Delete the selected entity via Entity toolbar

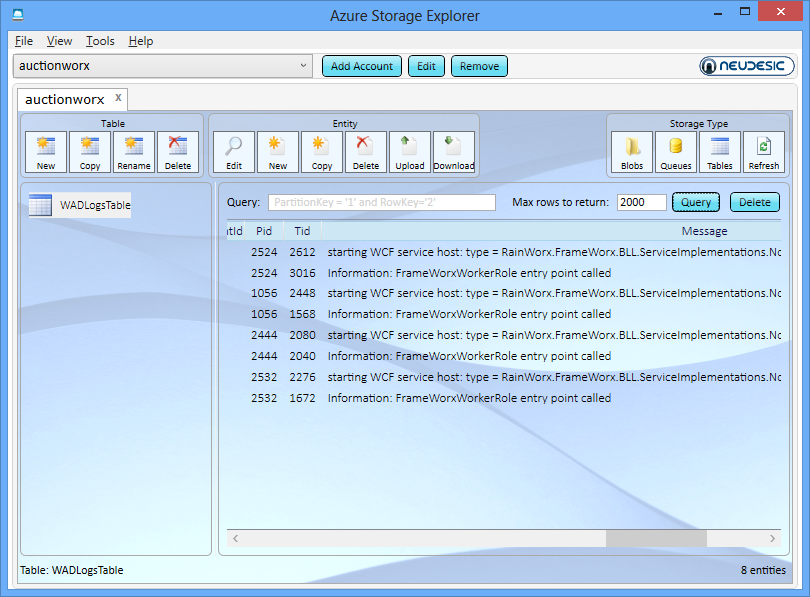[x=366, y=152]
